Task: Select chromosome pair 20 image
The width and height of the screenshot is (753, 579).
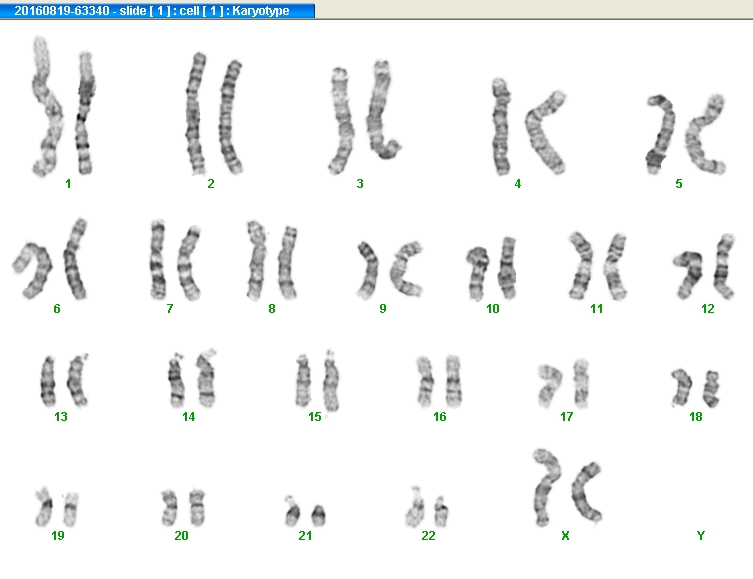Action: (183, 507)
